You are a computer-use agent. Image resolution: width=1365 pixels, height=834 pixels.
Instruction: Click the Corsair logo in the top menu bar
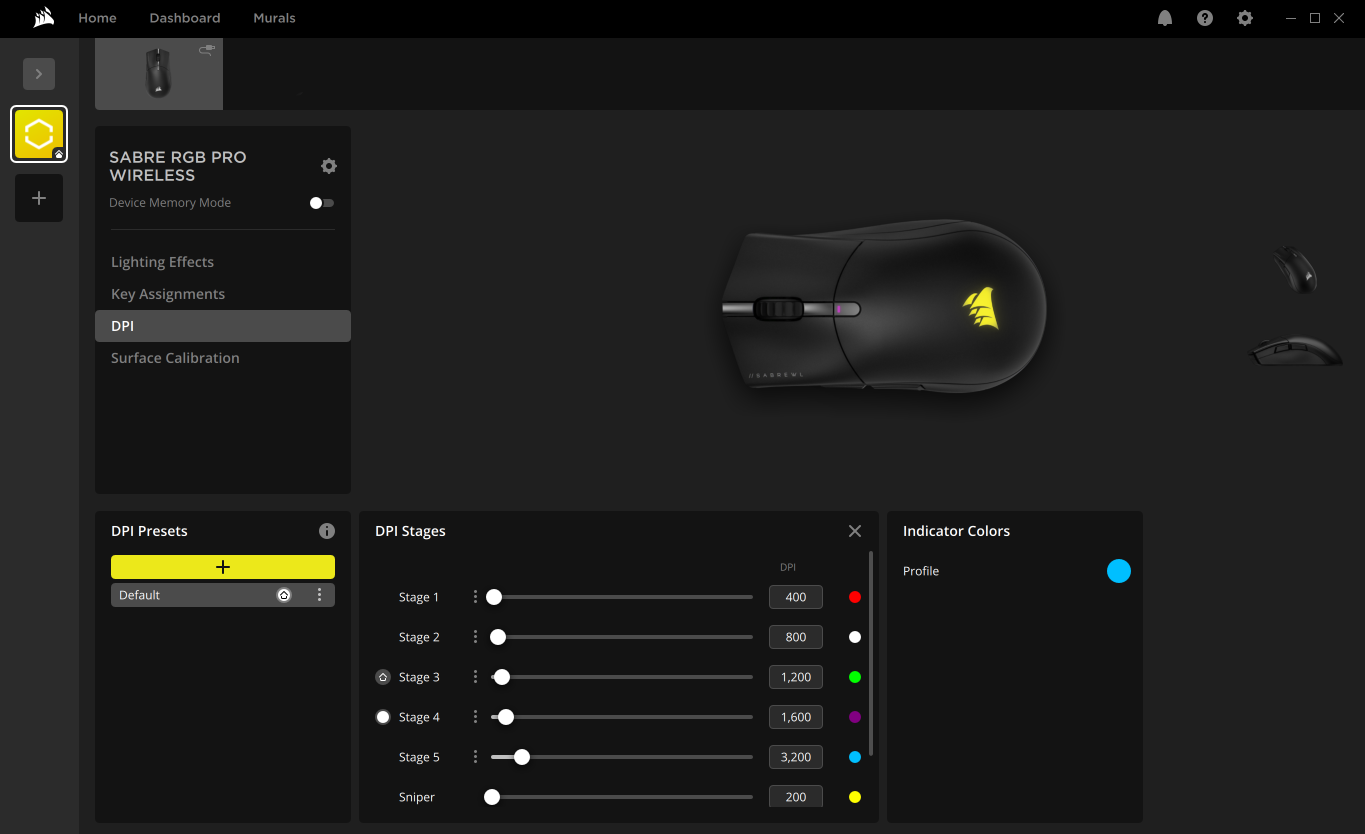coord(42,17)
